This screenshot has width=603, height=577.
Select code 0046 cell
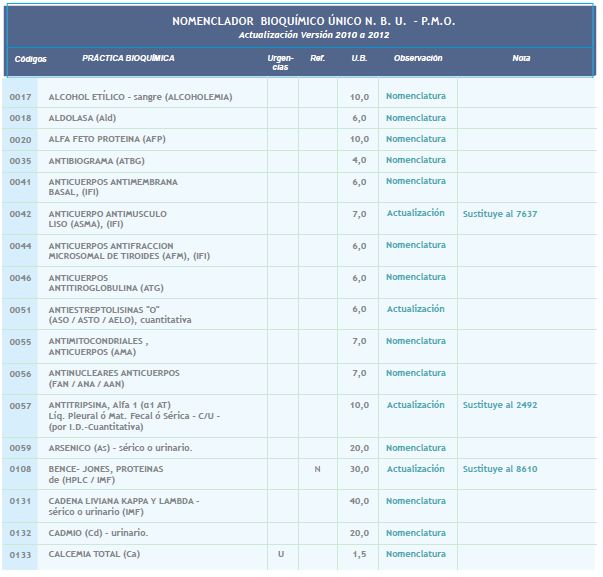click(20, 278)
